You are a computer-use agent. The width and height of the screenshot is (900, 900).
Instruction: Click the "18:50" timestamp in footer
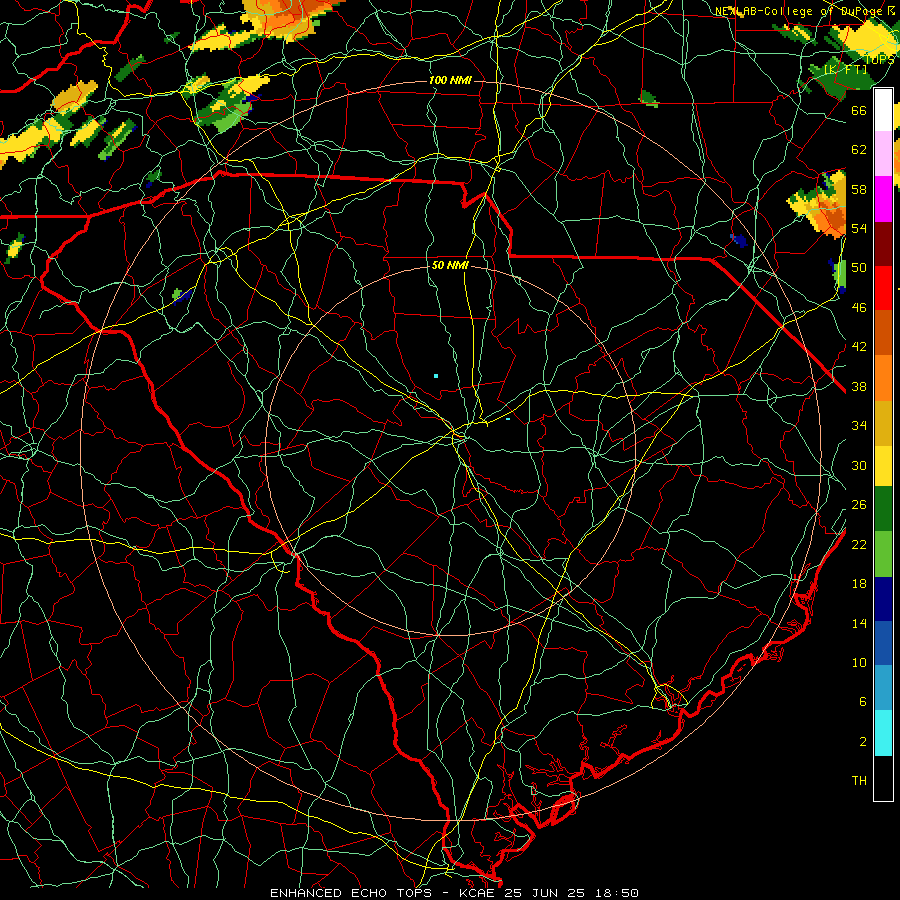coord(616,893)
